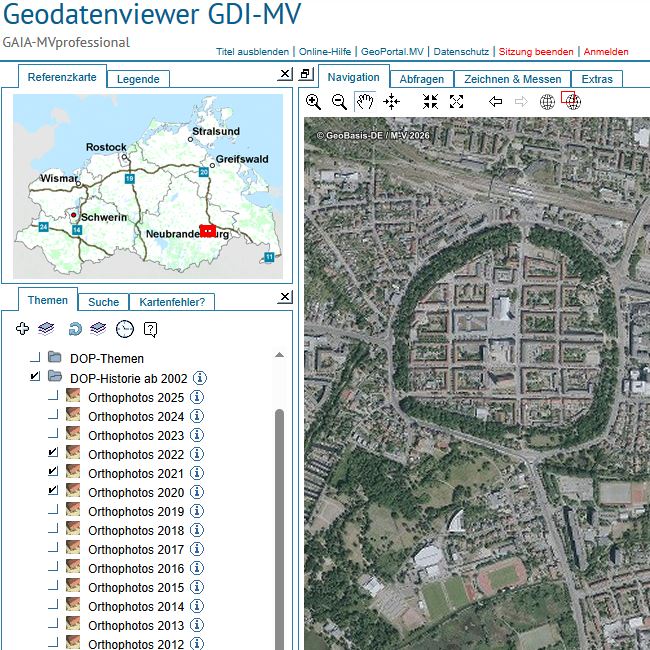Show info for DOP-Historie ab 2002

200,378
